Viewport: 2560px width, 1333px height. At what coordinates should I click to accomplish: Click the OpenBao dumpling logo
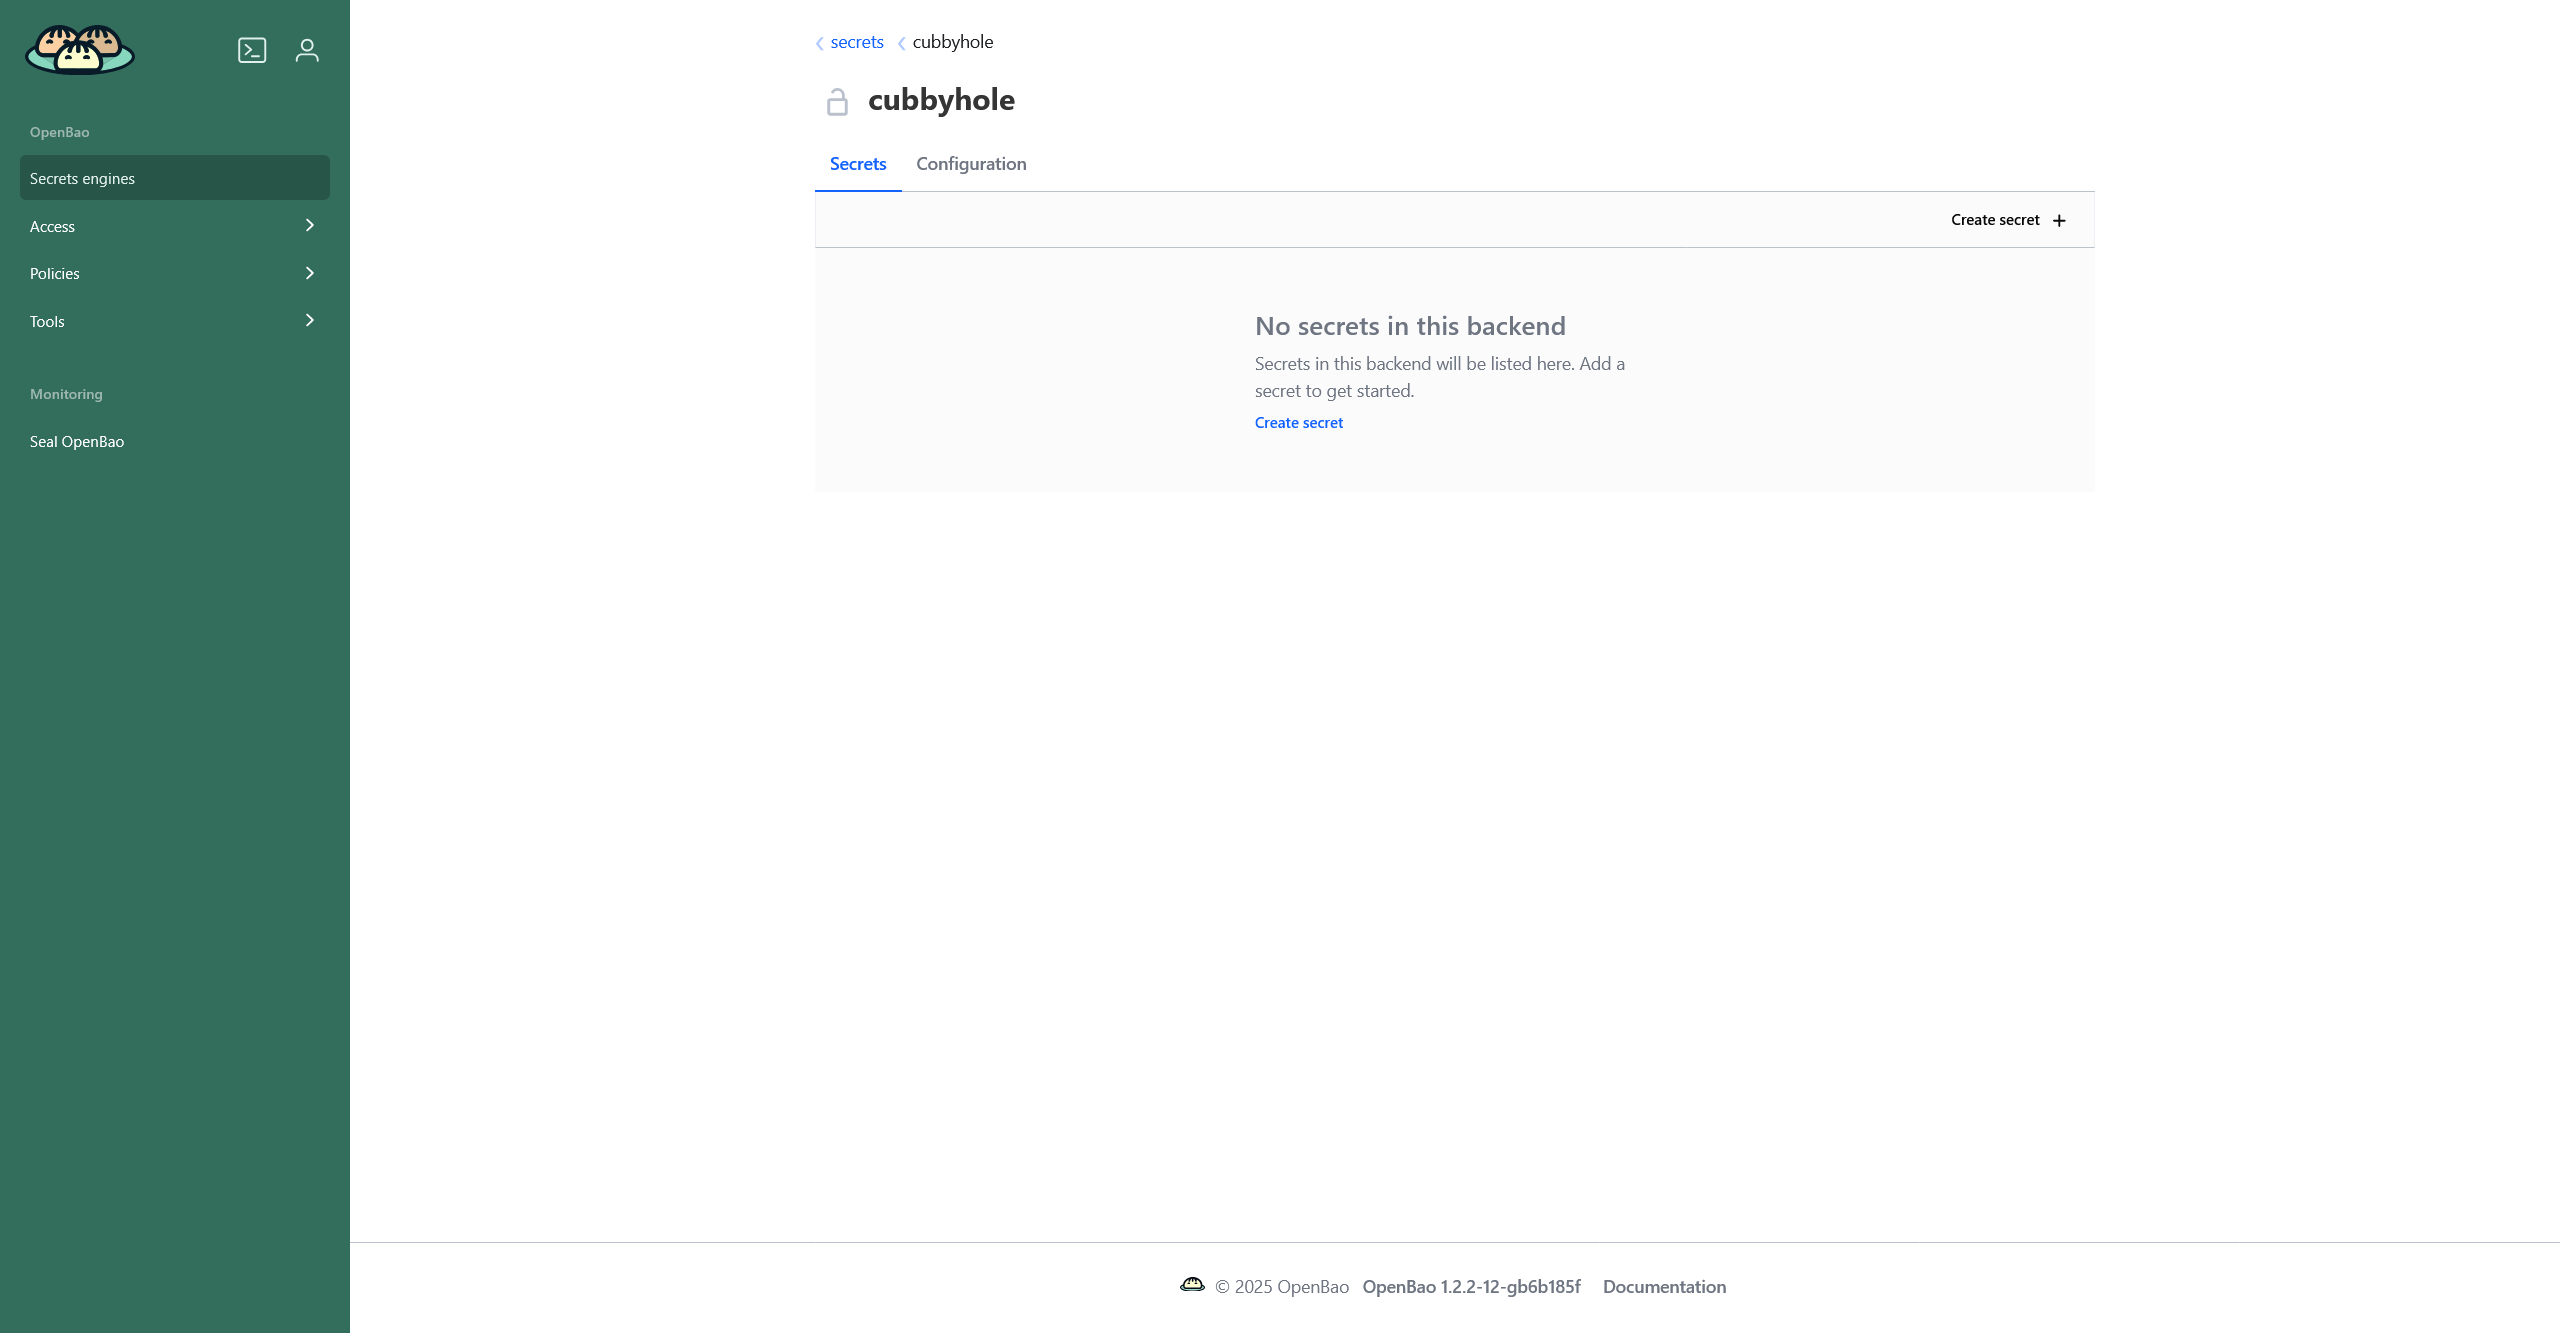coord(80,50)
